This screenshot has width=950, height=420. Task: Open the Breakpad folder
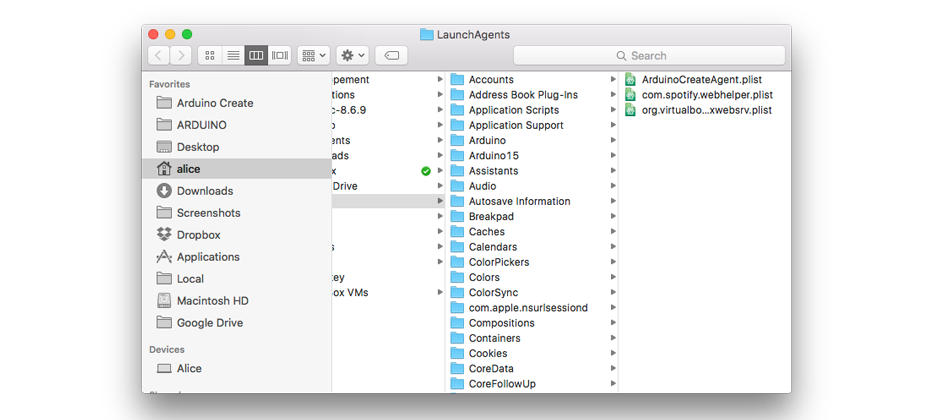[532, 216]
